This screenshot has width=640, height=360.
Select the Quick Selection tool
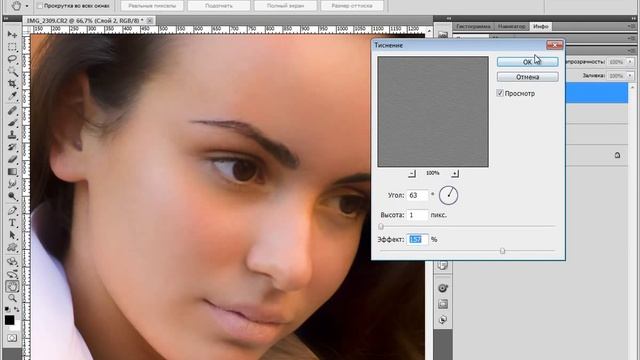click(x=12, y=71)
